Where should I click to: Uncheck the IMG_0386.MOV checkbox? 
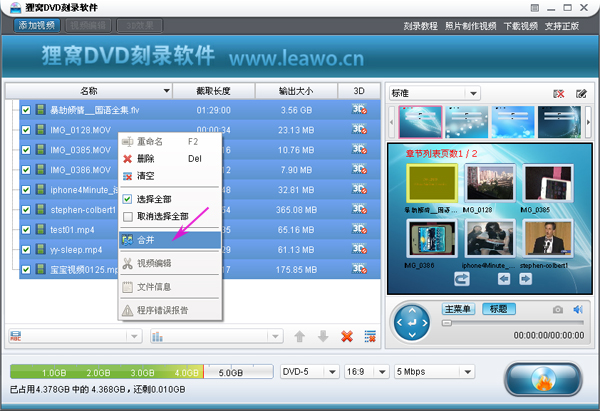click(x=26, y=170)
